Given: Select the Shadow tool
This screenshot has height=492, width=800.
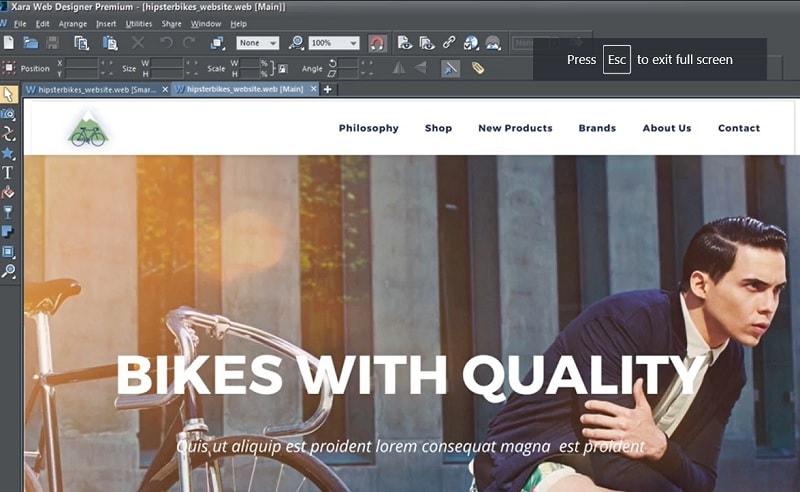Looking at the screenshot, I should coord(8,232).
